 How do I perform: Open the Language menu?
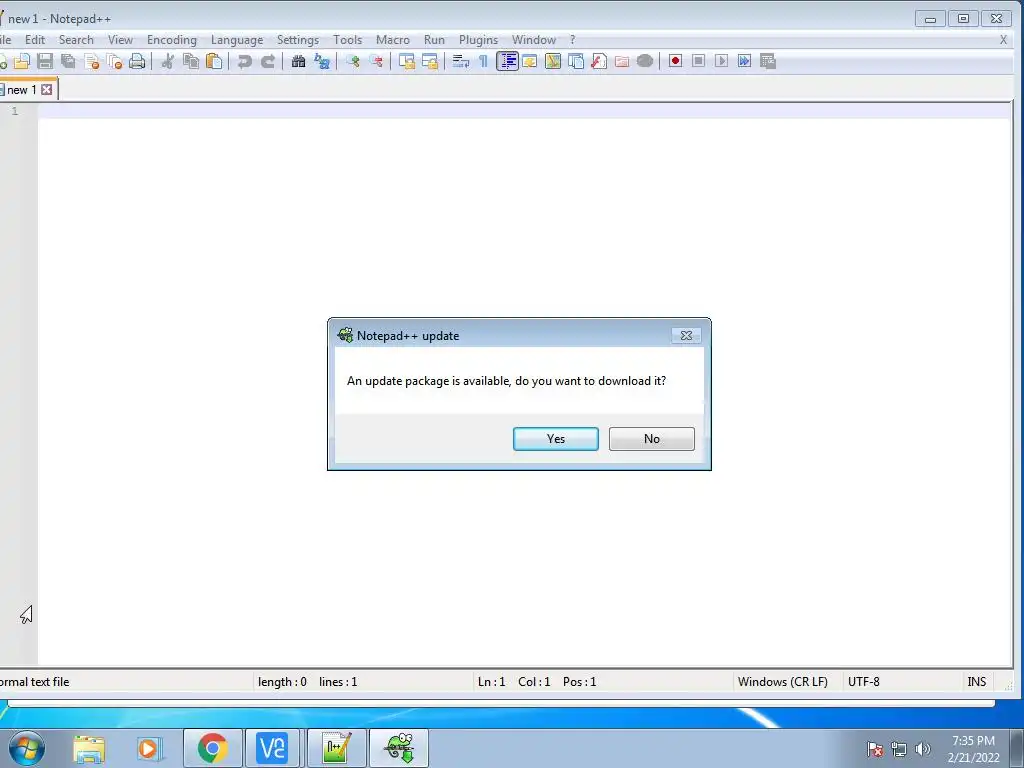[x=237, y=40]
